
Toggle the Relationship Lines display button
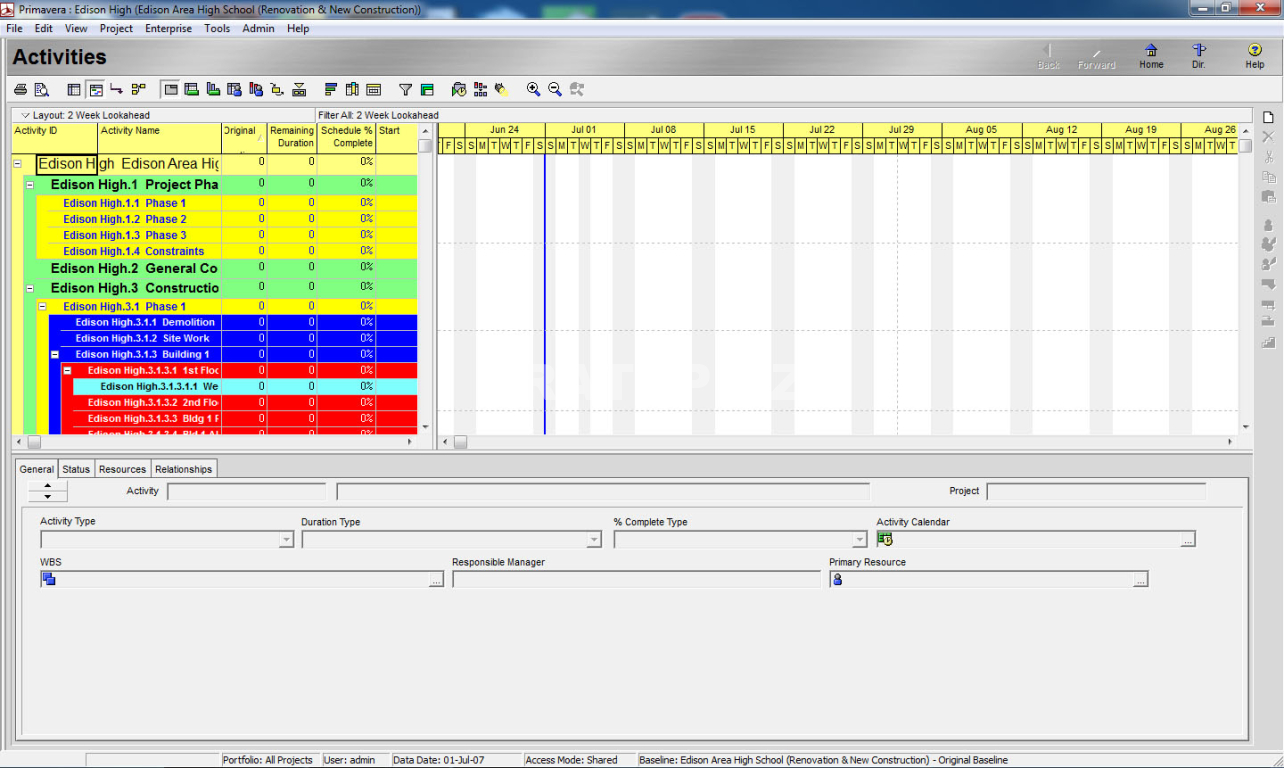pyautogui.click(x=117, y=90)
